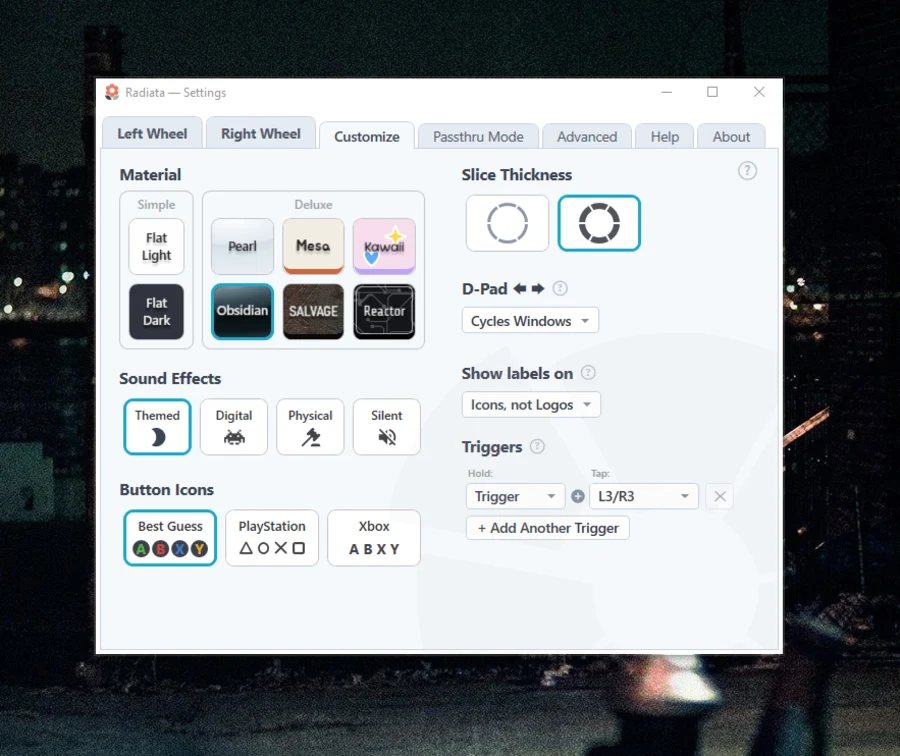900x756 pixels.
Task: Choose the Mesa material
Action: [313, 246]
